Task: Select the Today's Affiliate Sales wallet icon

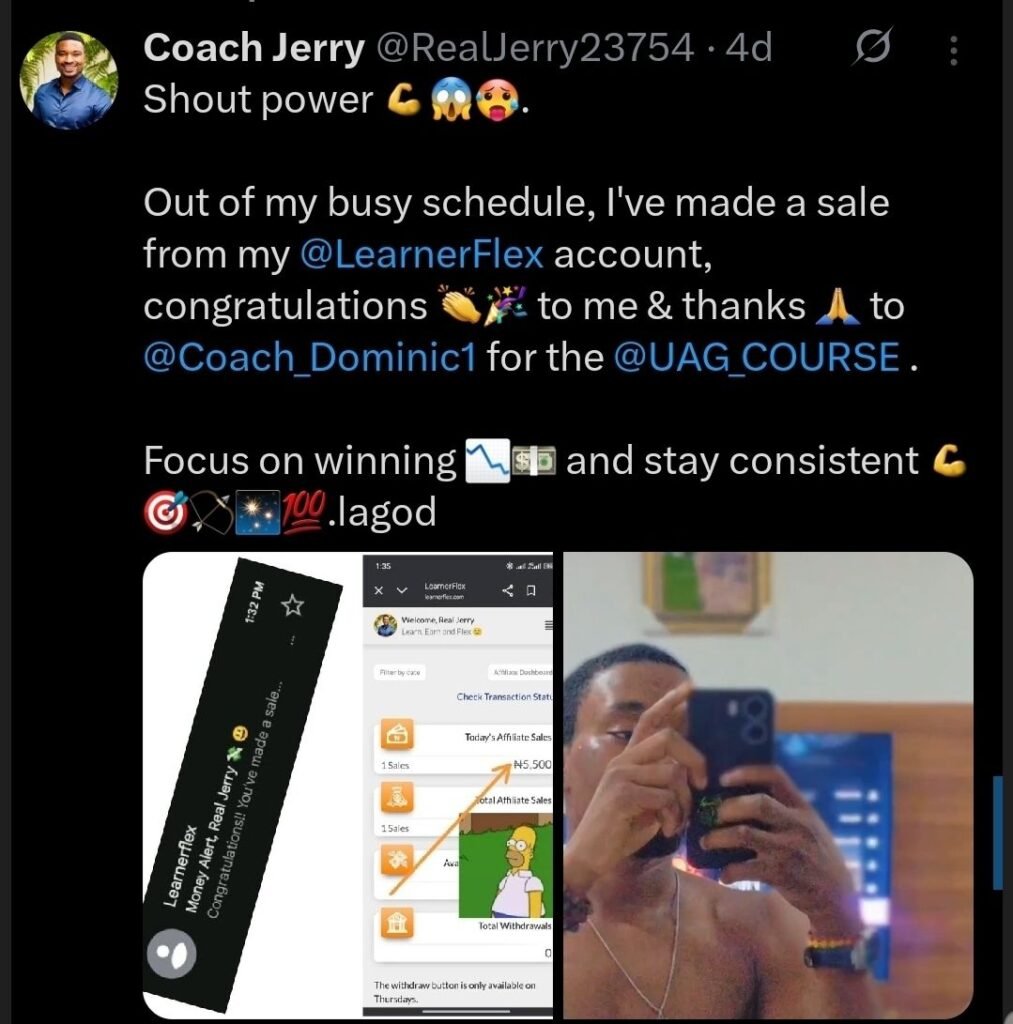Action: click(396, 735)
